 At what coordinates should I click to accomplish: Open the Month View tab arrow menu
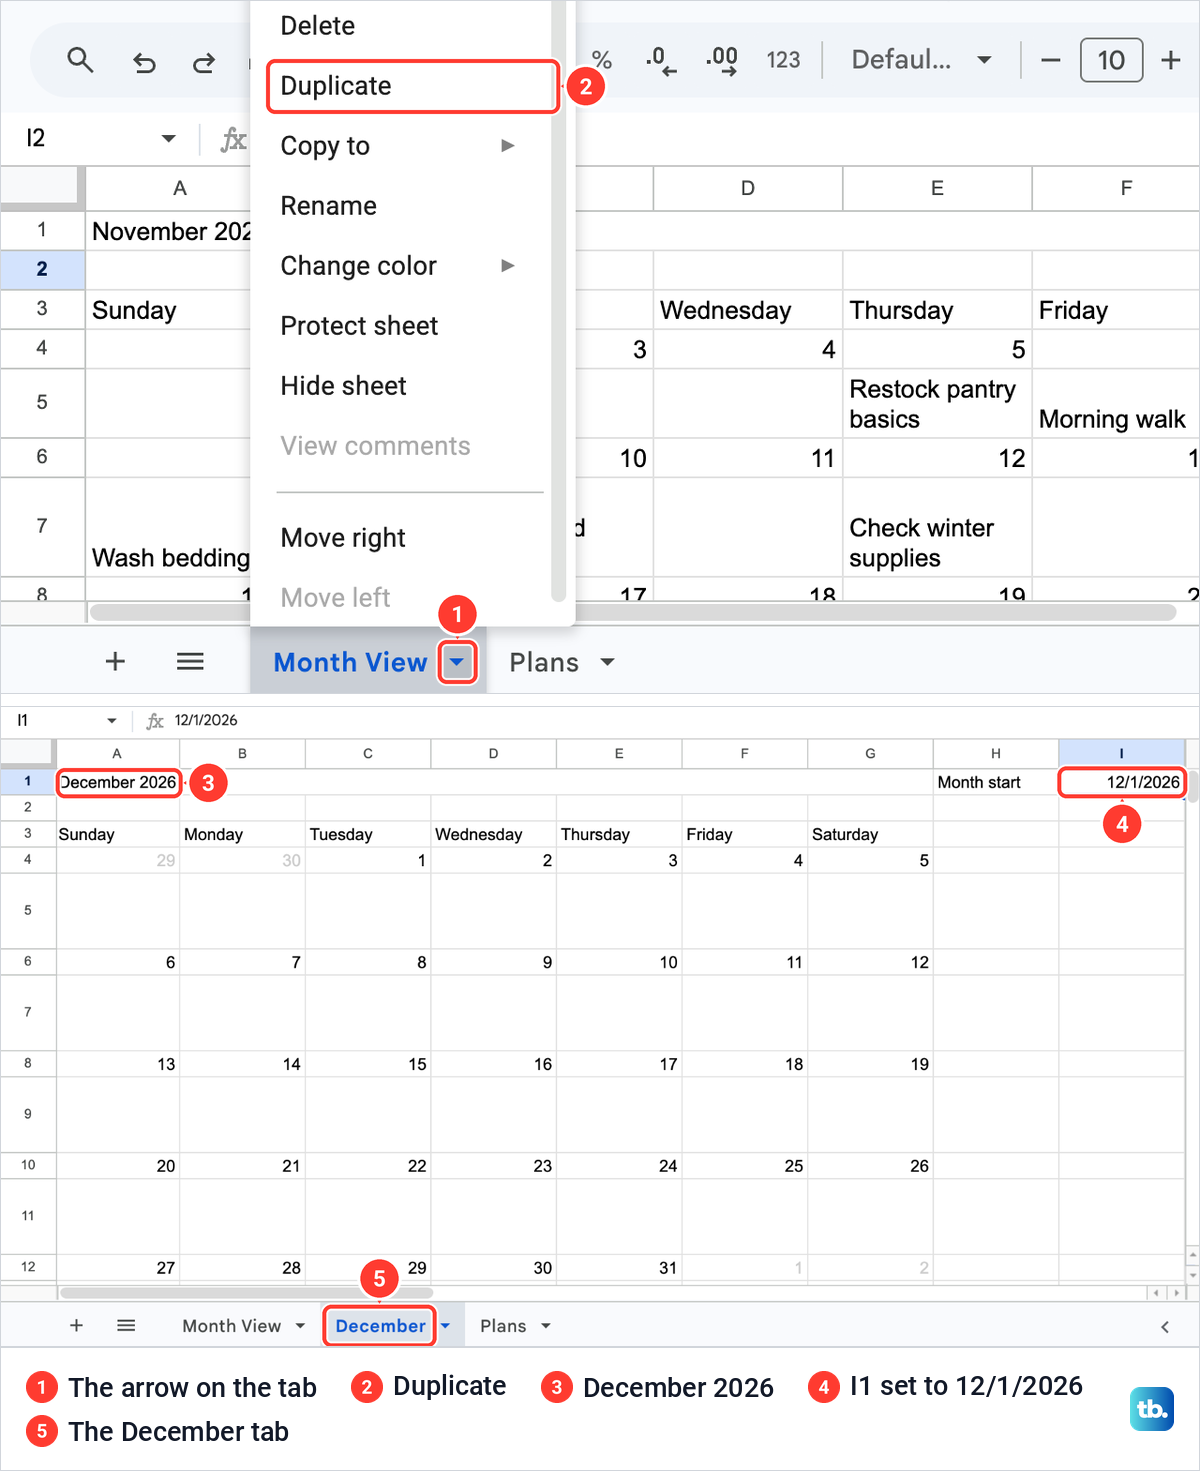pos(457,662)
